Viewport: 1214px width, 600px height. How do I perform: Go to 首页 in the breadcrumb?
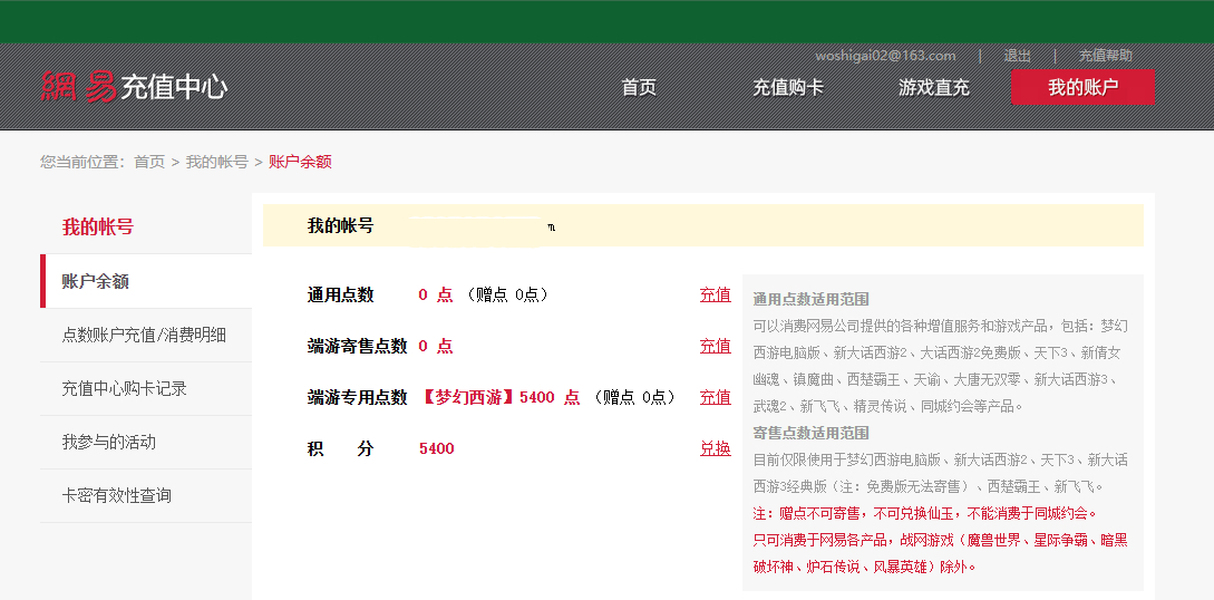[x=149, y=161]
